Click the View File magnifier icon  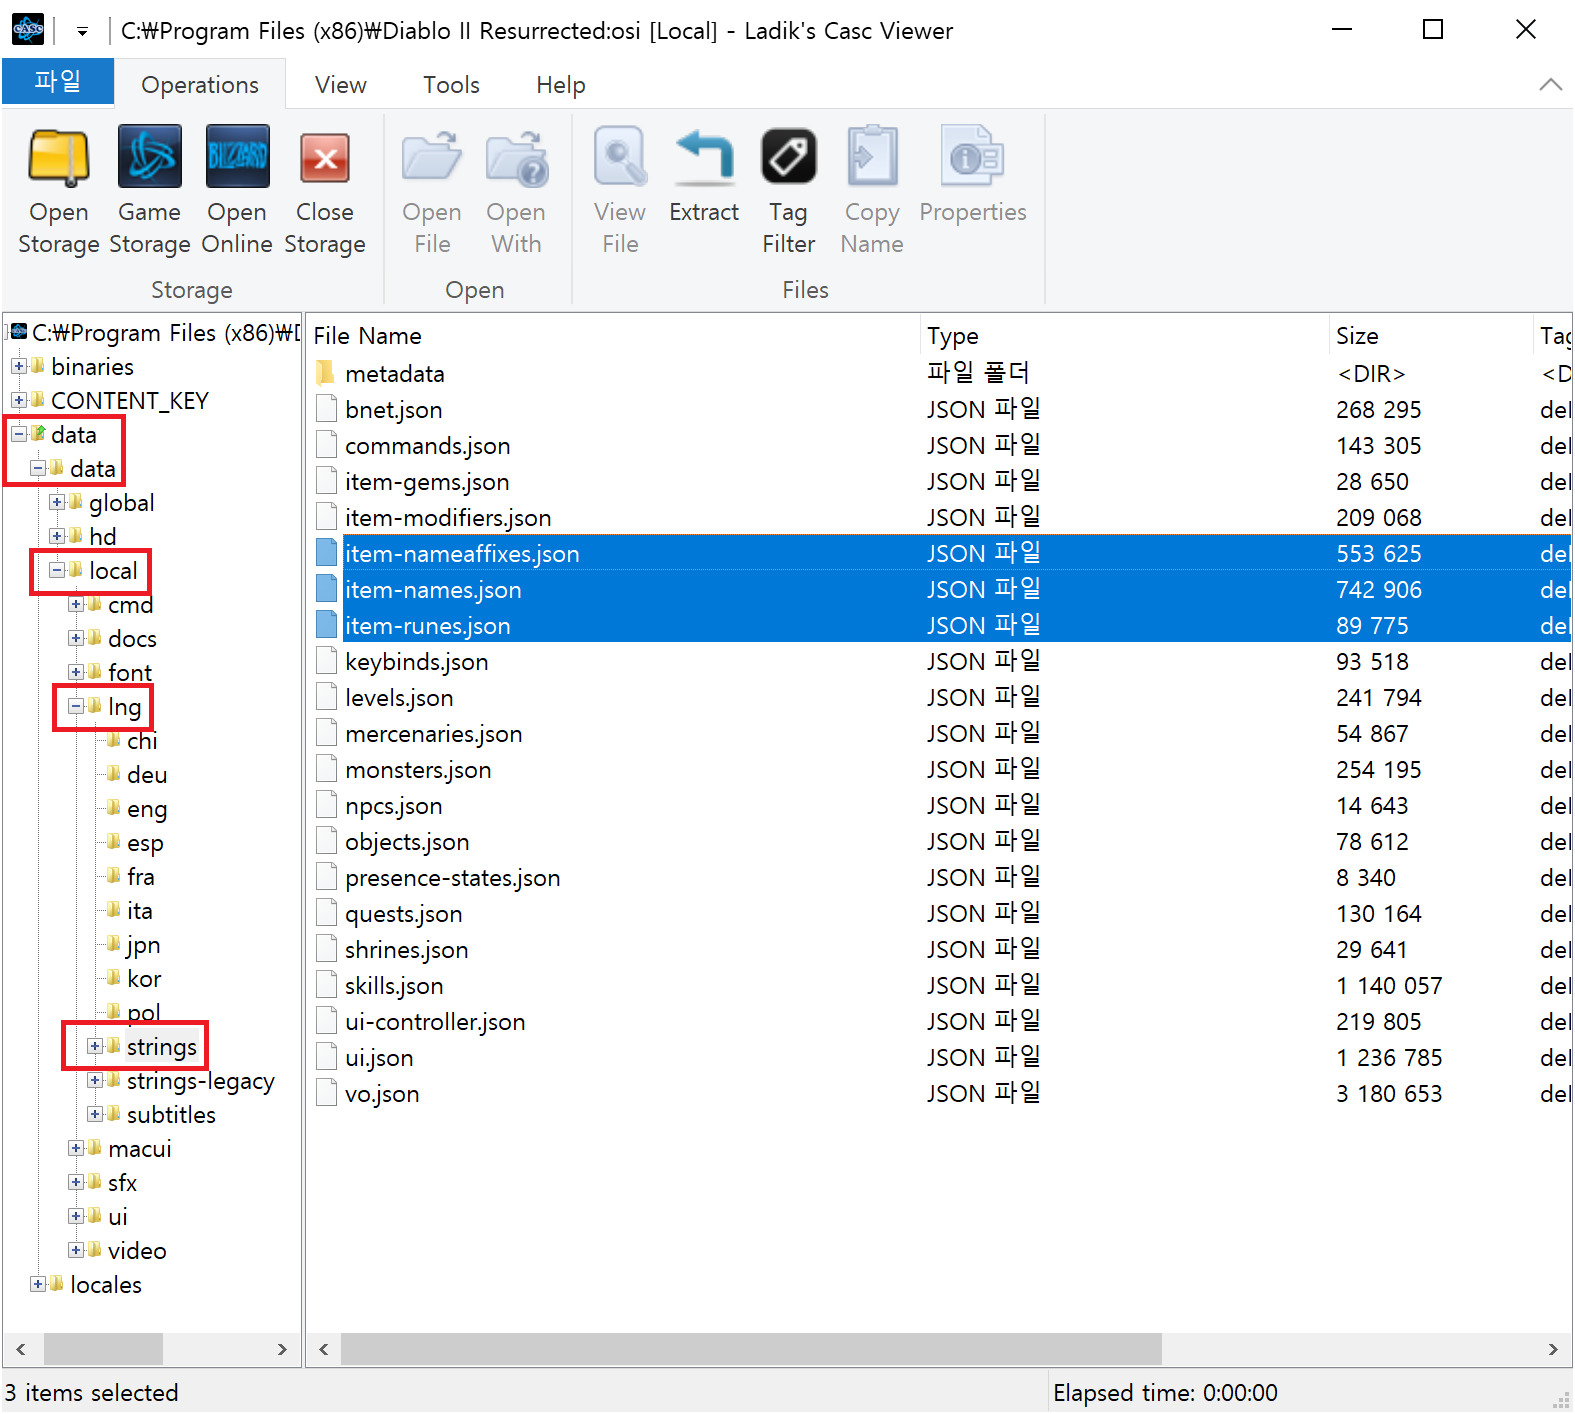620,156
